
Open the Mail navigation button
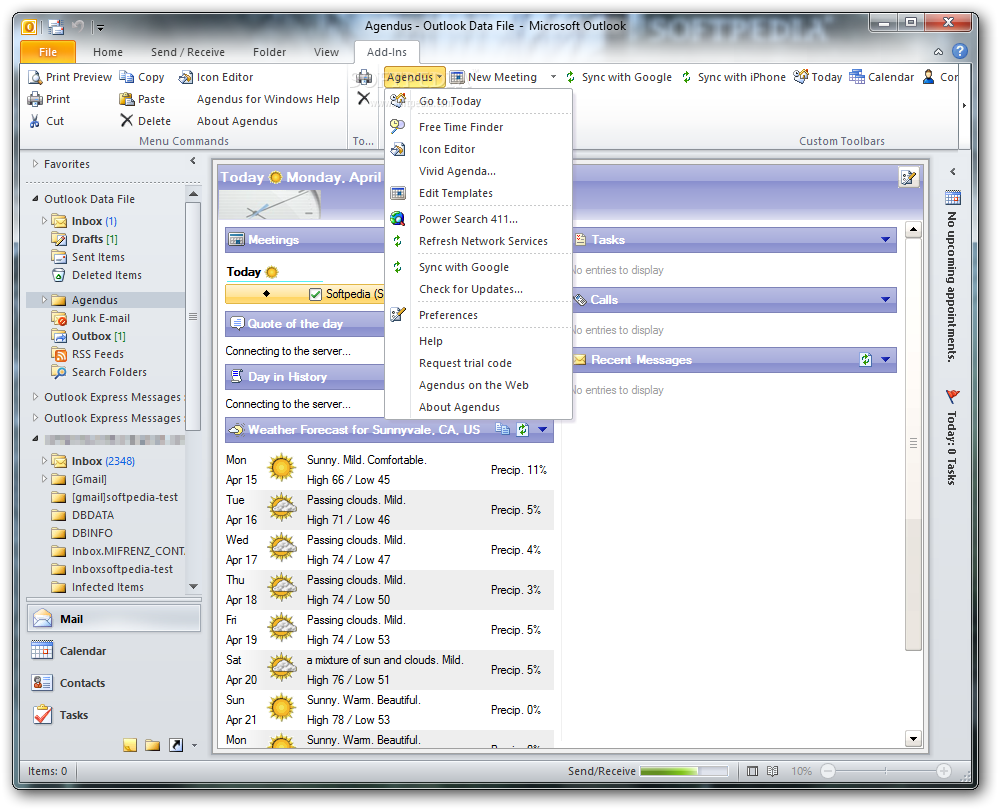114,619
